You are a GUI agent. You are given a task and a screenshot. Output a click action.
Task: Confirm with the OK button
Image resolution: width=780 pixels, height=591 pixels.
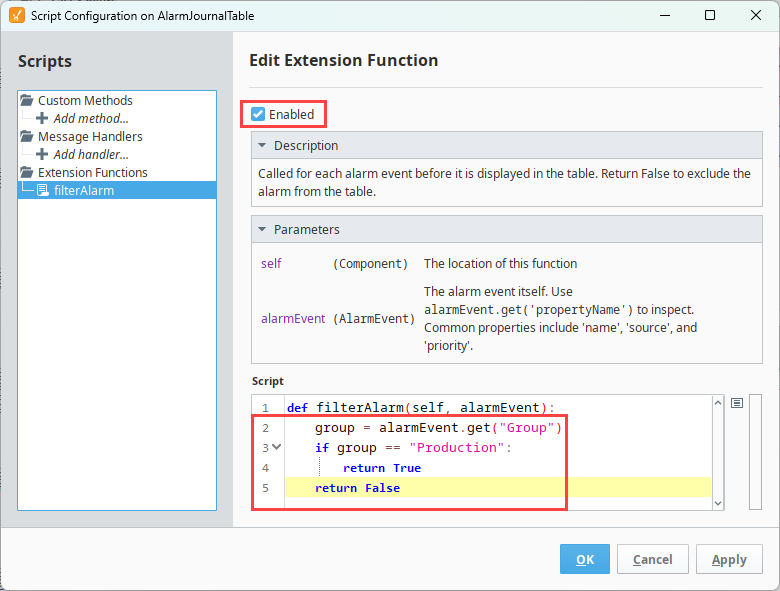click(x=585, y=559)
